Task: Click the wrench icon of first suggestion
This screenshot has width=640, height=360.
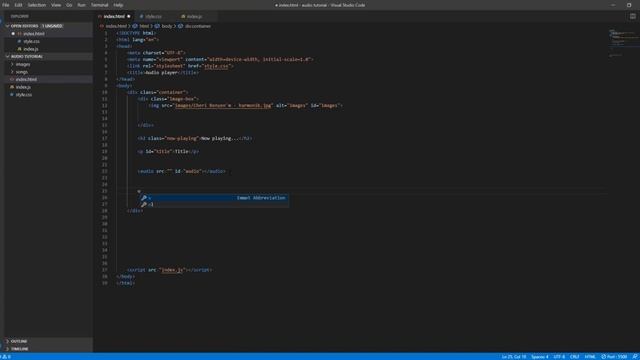Action: 144,198
